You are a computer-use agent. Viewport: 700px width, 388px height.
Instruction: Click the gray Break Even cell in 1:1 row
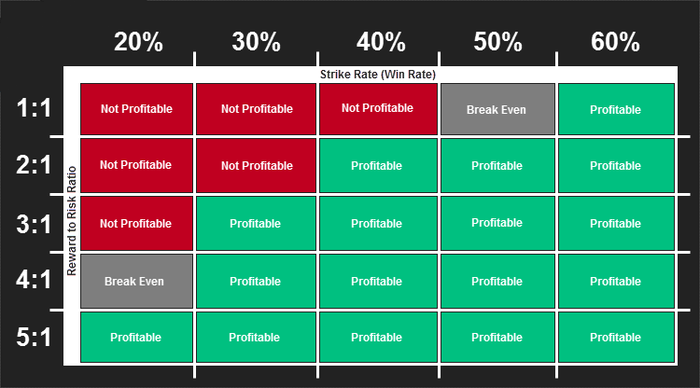point(498,109)
